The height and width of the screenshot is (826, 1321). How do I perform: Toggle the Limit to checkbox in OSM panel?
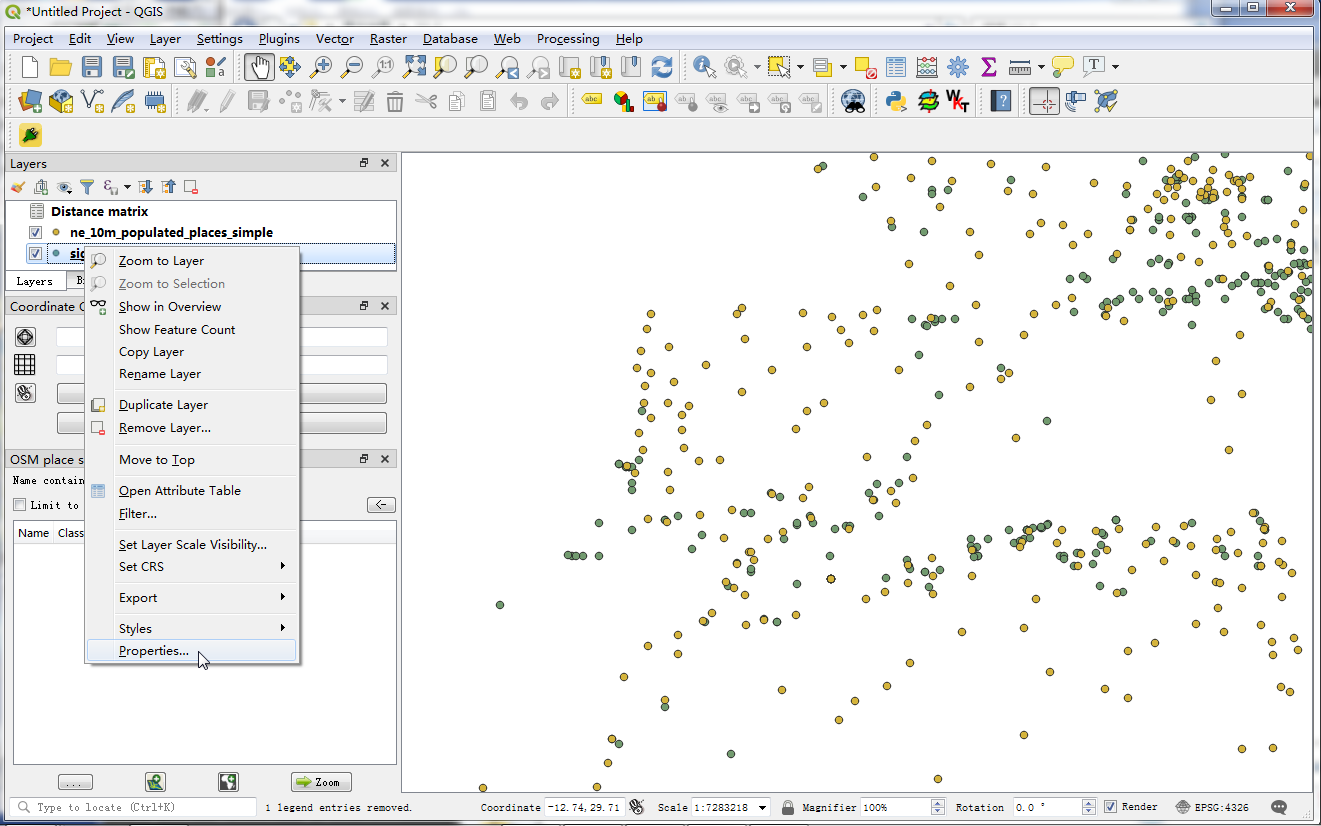click(x=19, y=505)
